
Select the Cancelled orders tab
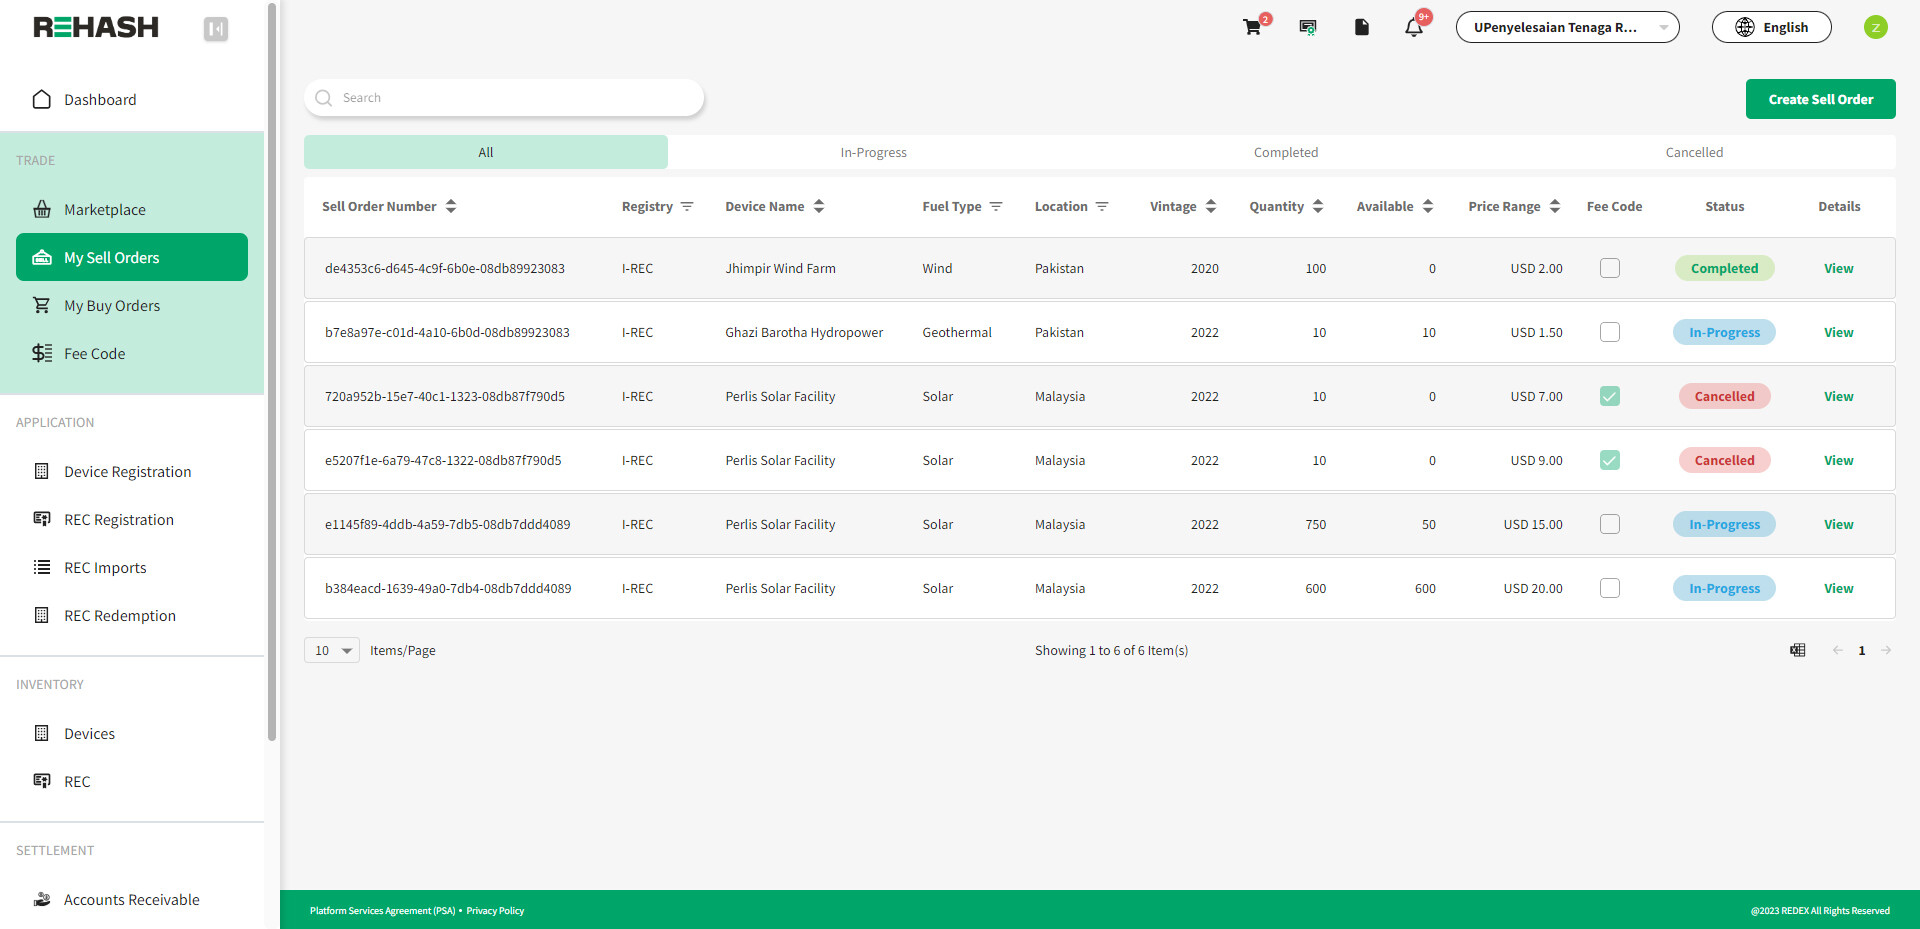click(1694, 152)
